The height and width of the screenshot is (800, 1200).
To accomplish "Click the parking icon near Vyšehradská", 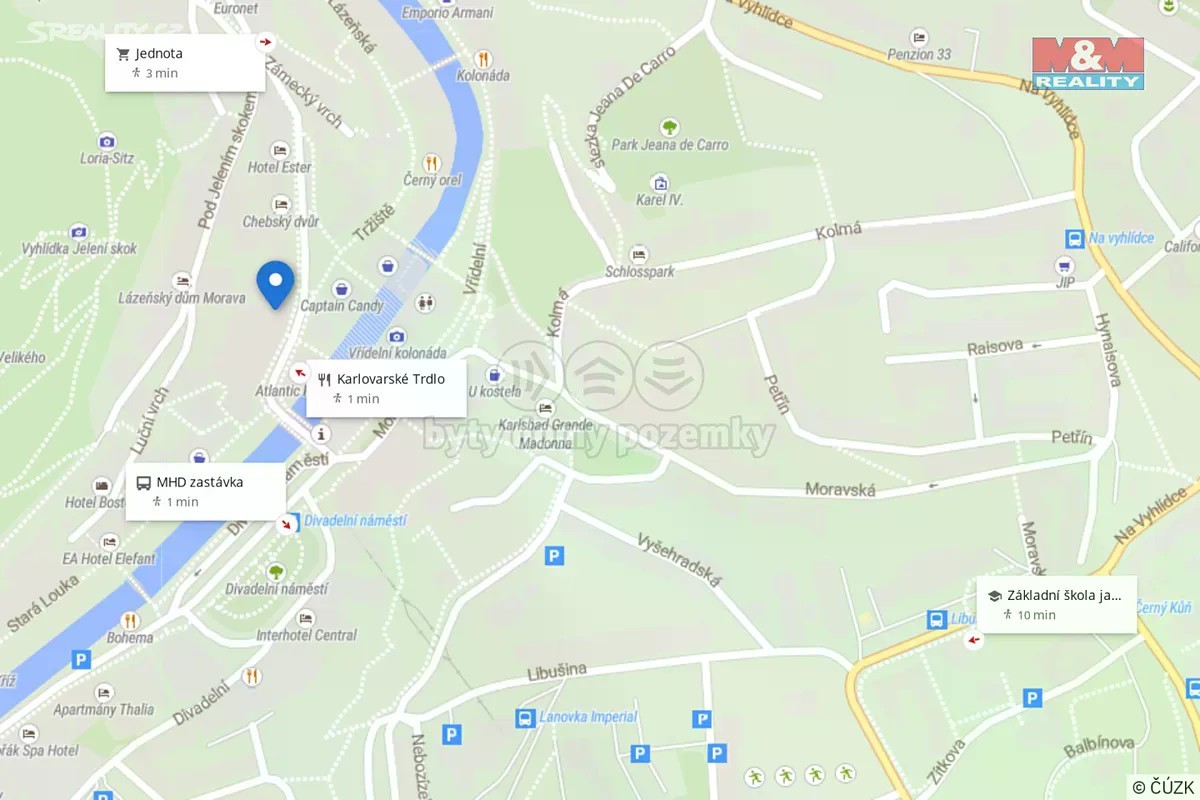I will [x=554, y=555].
